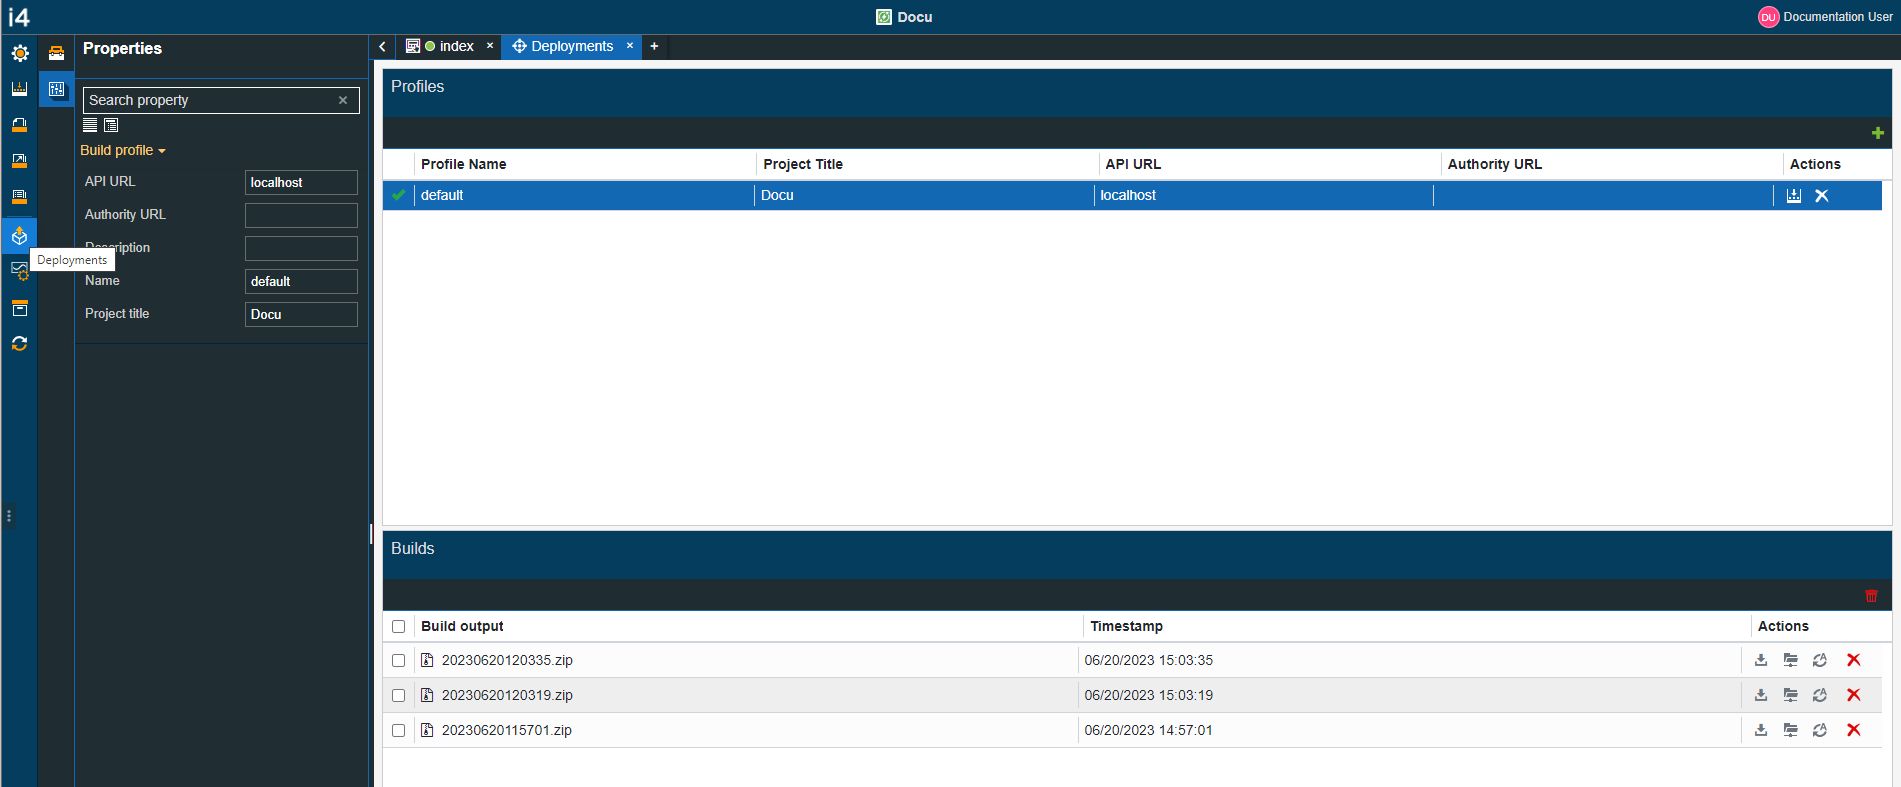Open the chart-with-gear icon in sidebar

click(19, 271)
